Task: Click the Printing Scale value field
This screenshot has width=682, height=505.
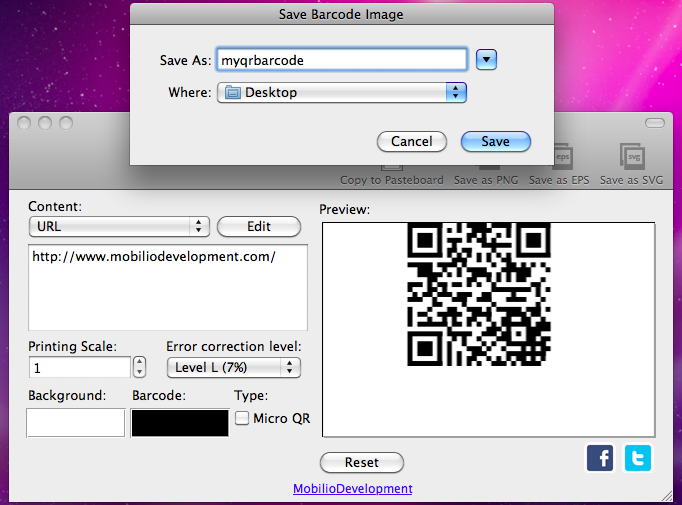Action: coord(80,368)
